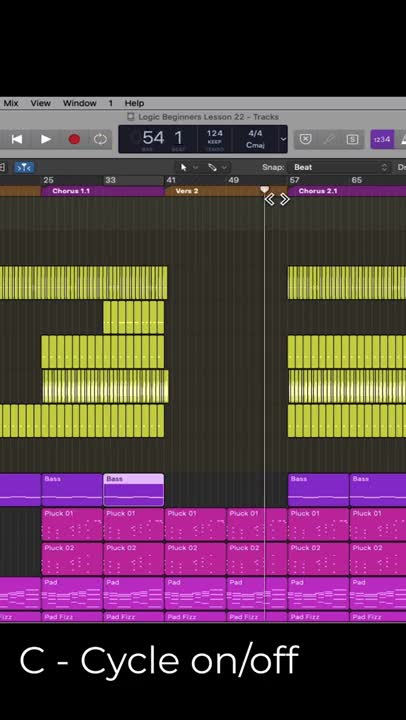Viewport: 406px width, 720px height.
Task: Click the 4/4 time signature
Action: tap(255, 133)
